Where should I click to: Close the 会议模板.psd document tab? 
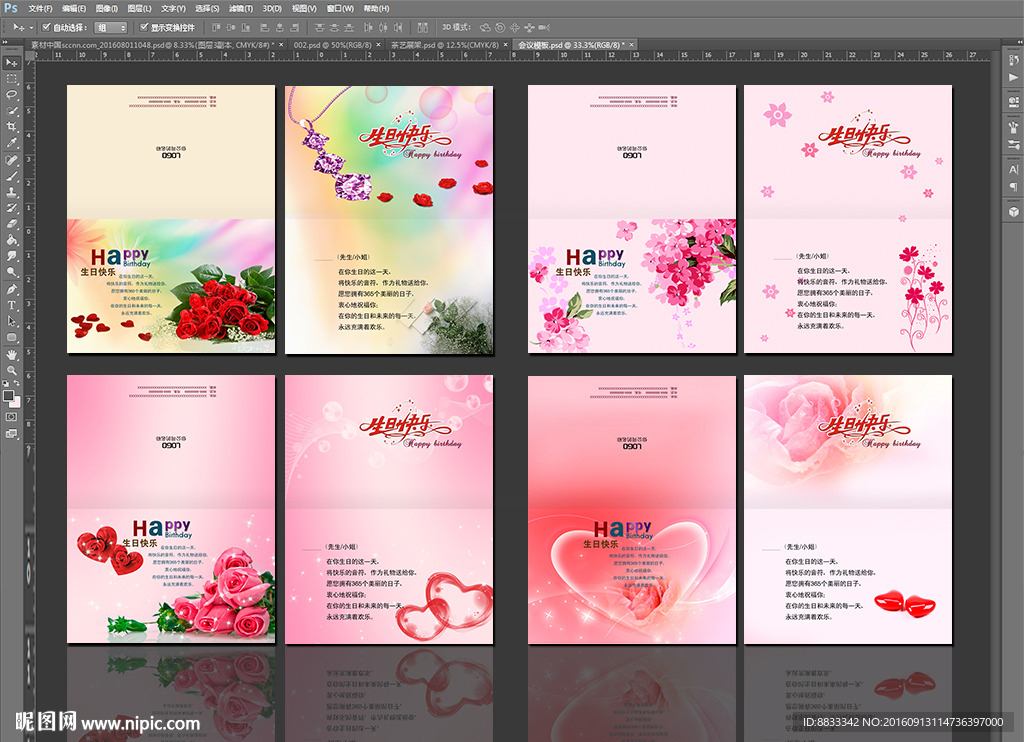pos(631,45)
